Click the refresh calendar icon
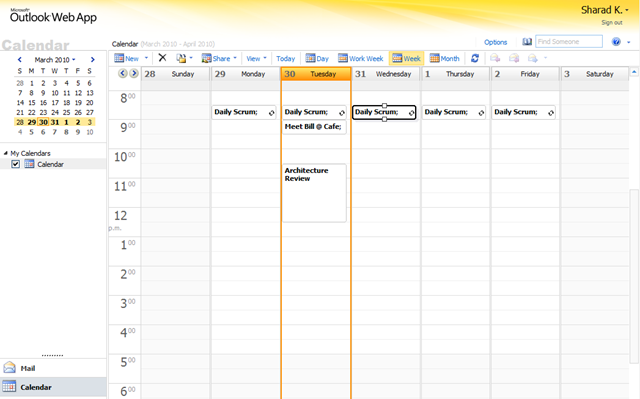The width and height of the screenshot is (640, 399). coord(475,58)
